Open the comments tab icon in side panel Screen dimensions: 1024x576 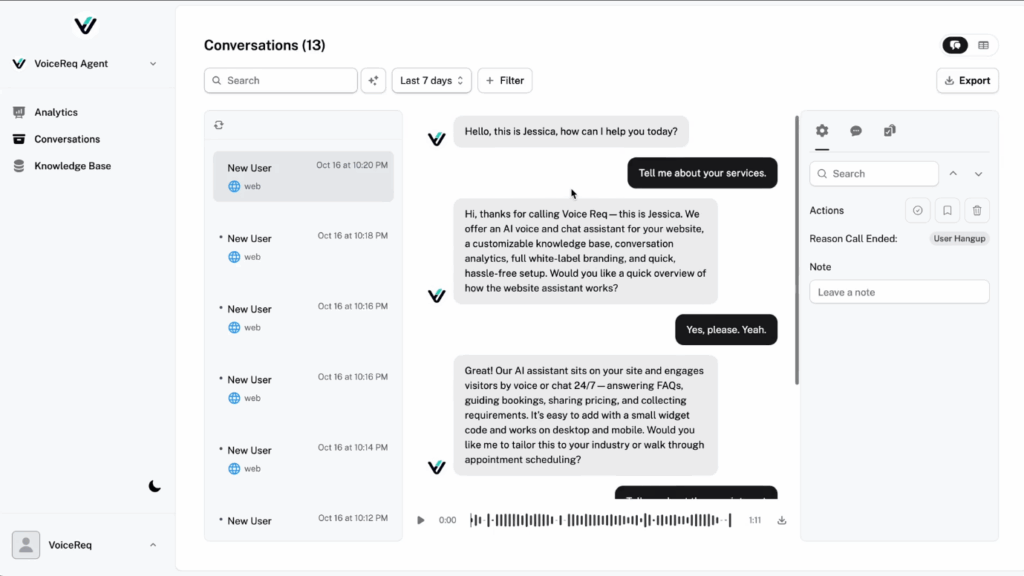click(x=856, y=131)
